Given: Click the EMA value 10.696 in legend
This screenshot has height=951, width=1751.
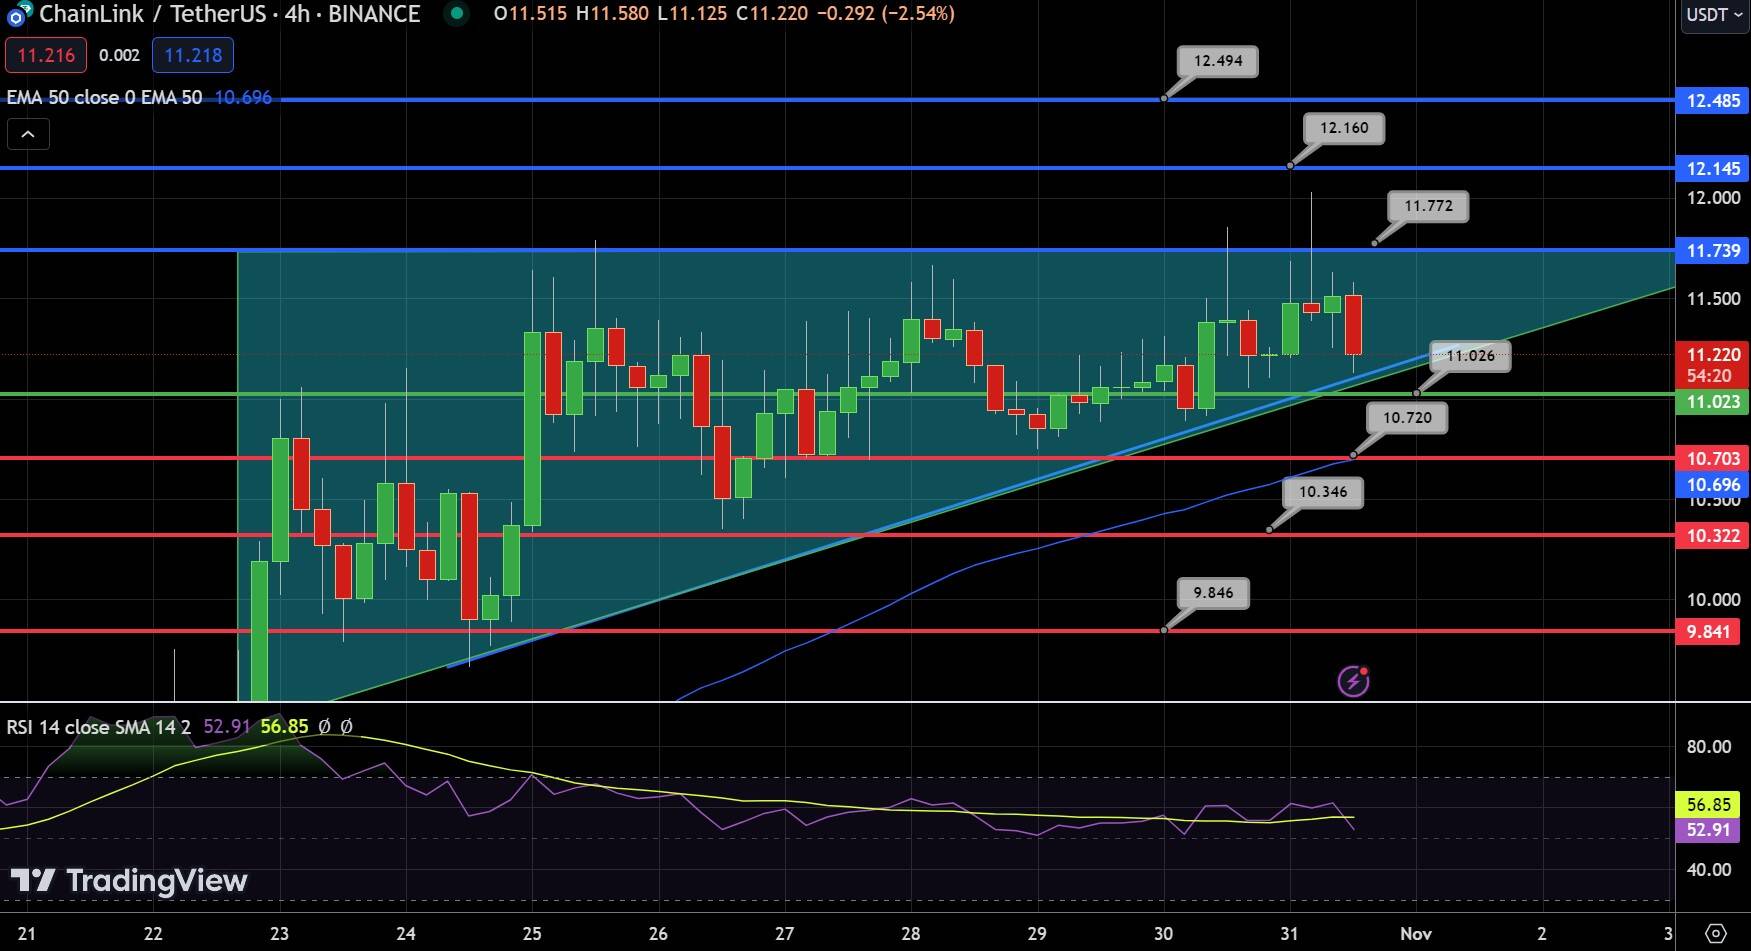Looking at the screenshot, I should click(x=243, y=98).
